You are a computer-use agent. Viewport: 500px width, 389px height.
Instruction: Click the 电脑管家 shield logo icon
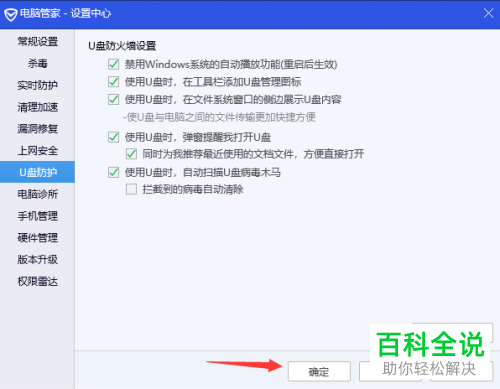(10, 14)
